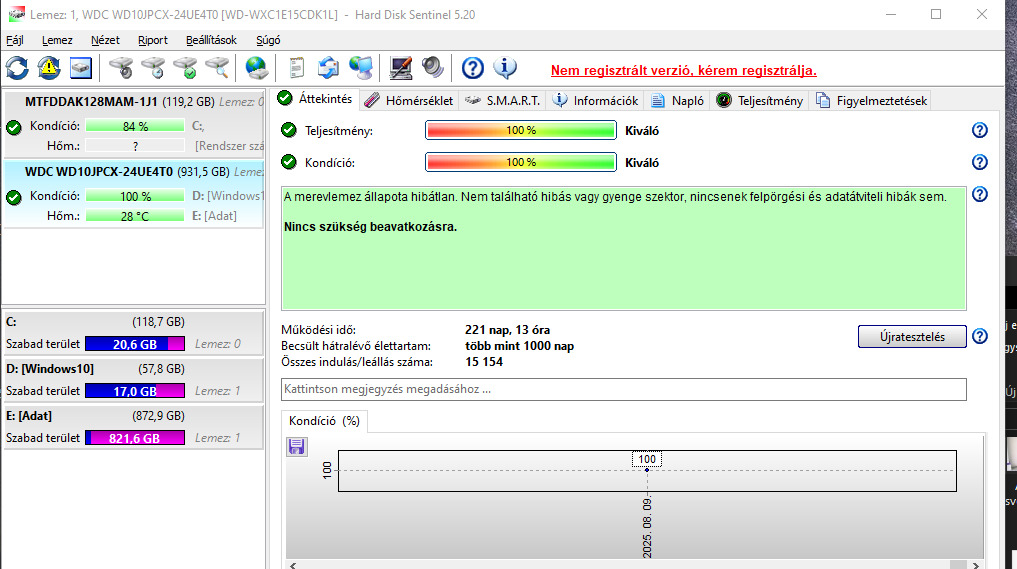1017x569 pixels.
Task: Select the D: [Windows10] partition entry
Action: [133, 380]
